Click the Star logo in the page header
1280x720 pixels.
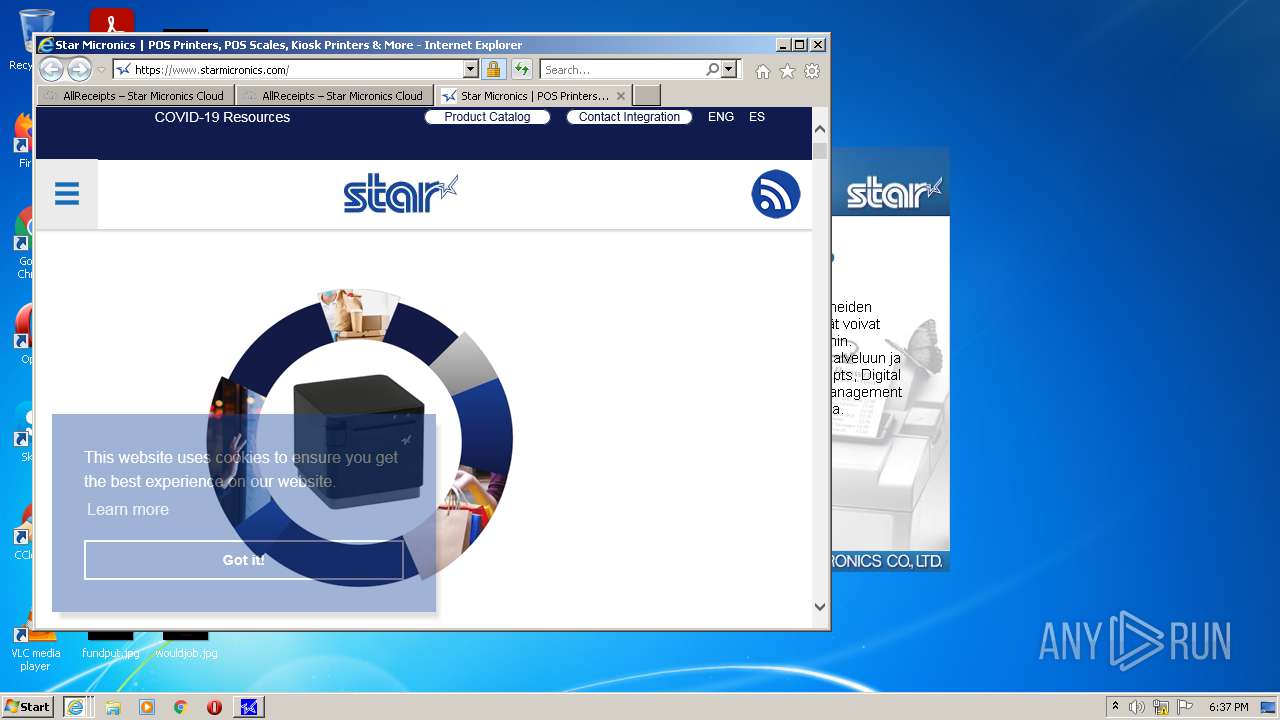(x=400, y=194)
